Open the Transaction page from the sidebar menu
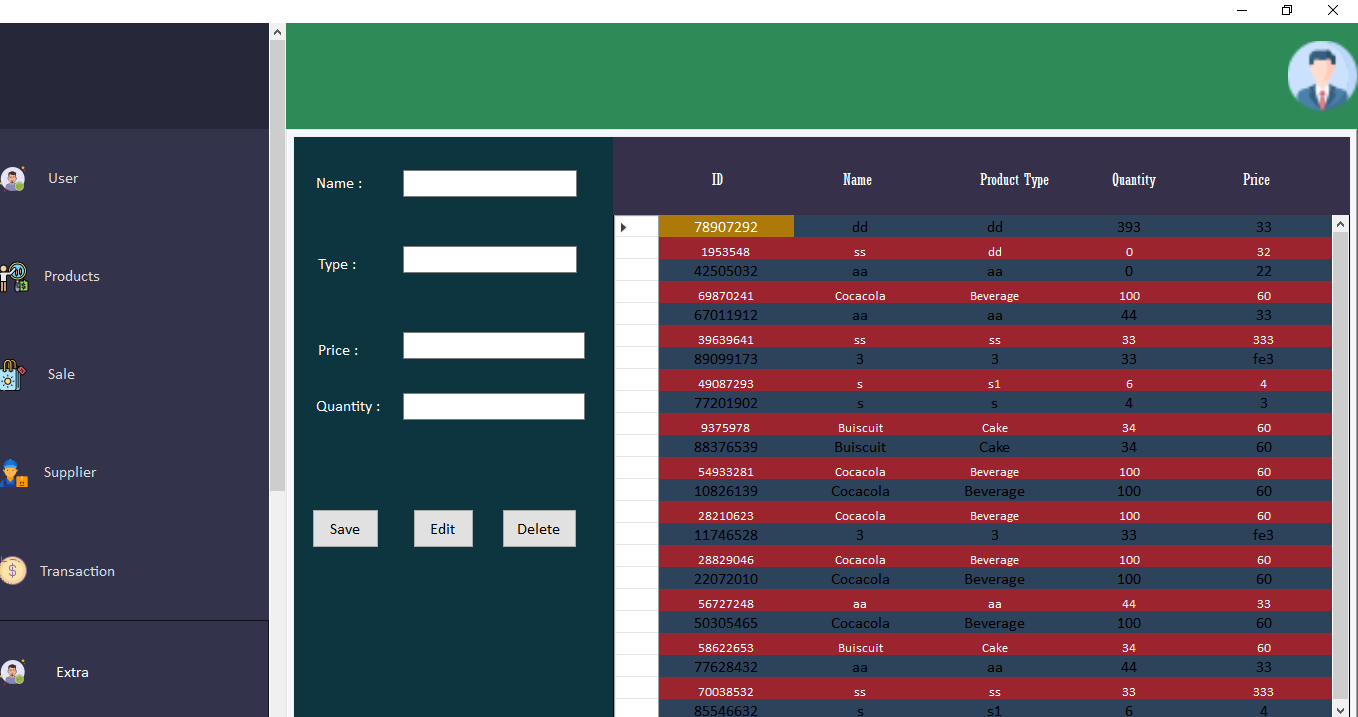The width and height of the screenshot is (1358, 717). (78, 570)
